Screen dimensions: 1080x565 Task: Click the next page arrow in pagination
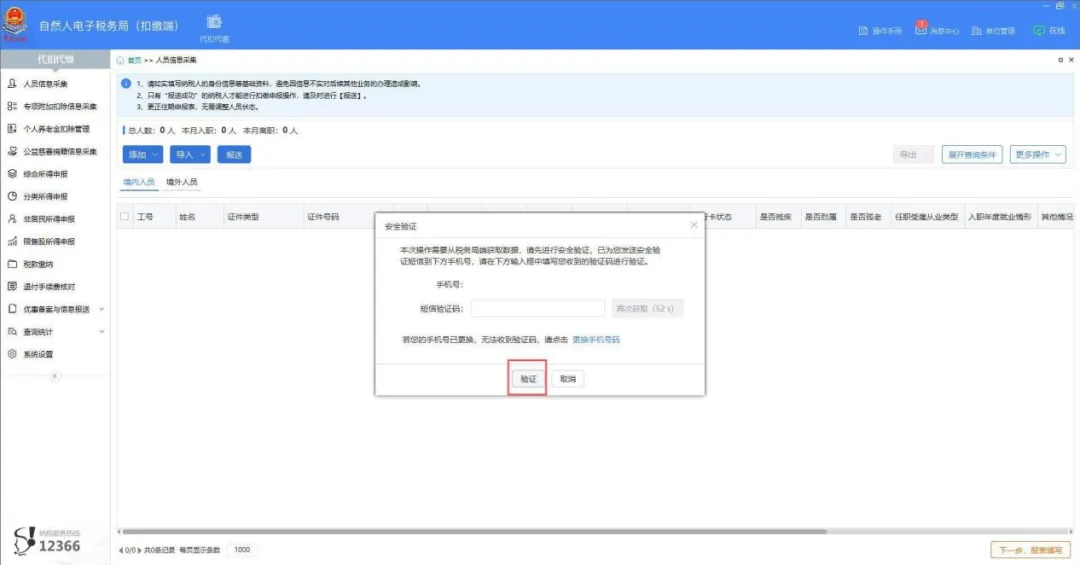click(x=140, y=550)
